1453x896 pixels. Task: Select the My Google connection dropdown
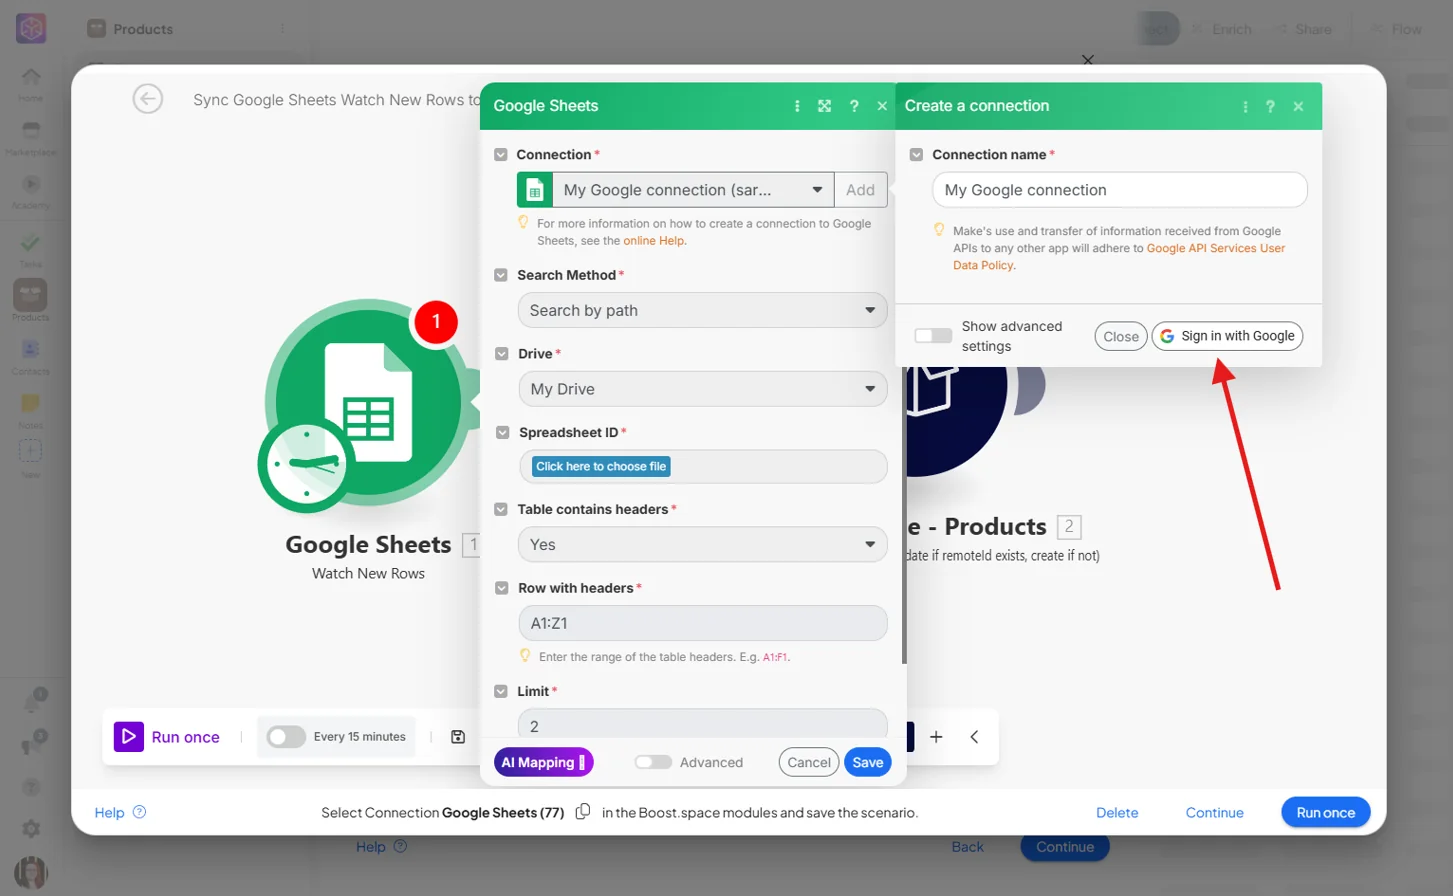693,190
